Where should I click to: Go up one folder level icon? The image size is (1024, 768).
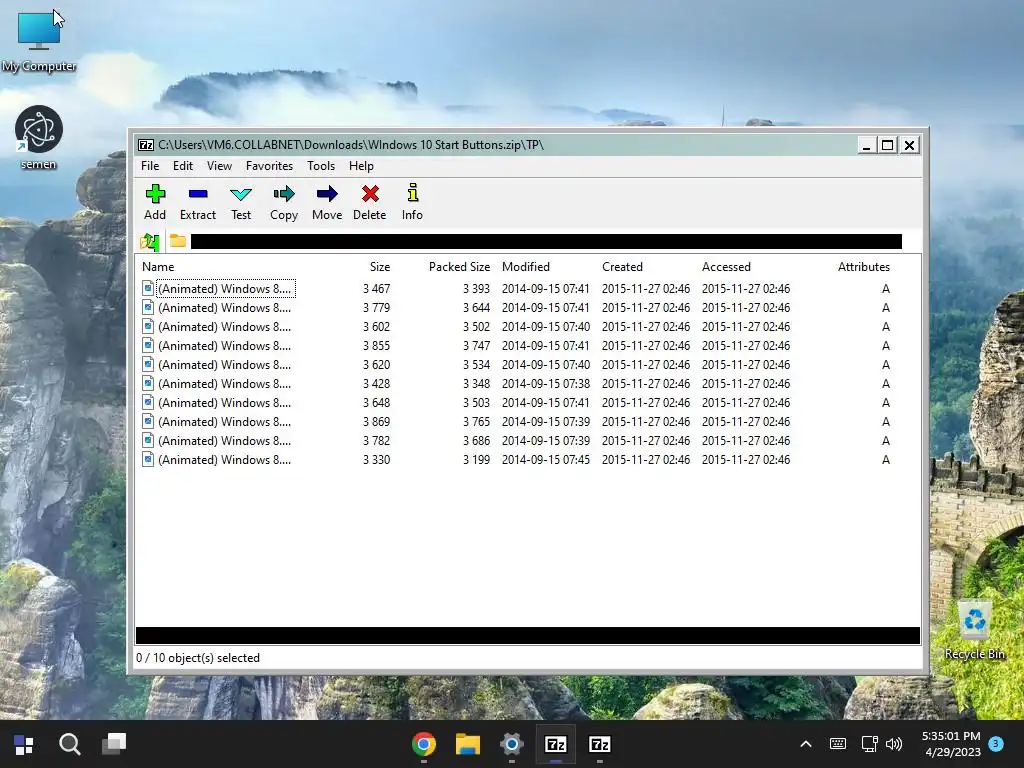[150, 242]
